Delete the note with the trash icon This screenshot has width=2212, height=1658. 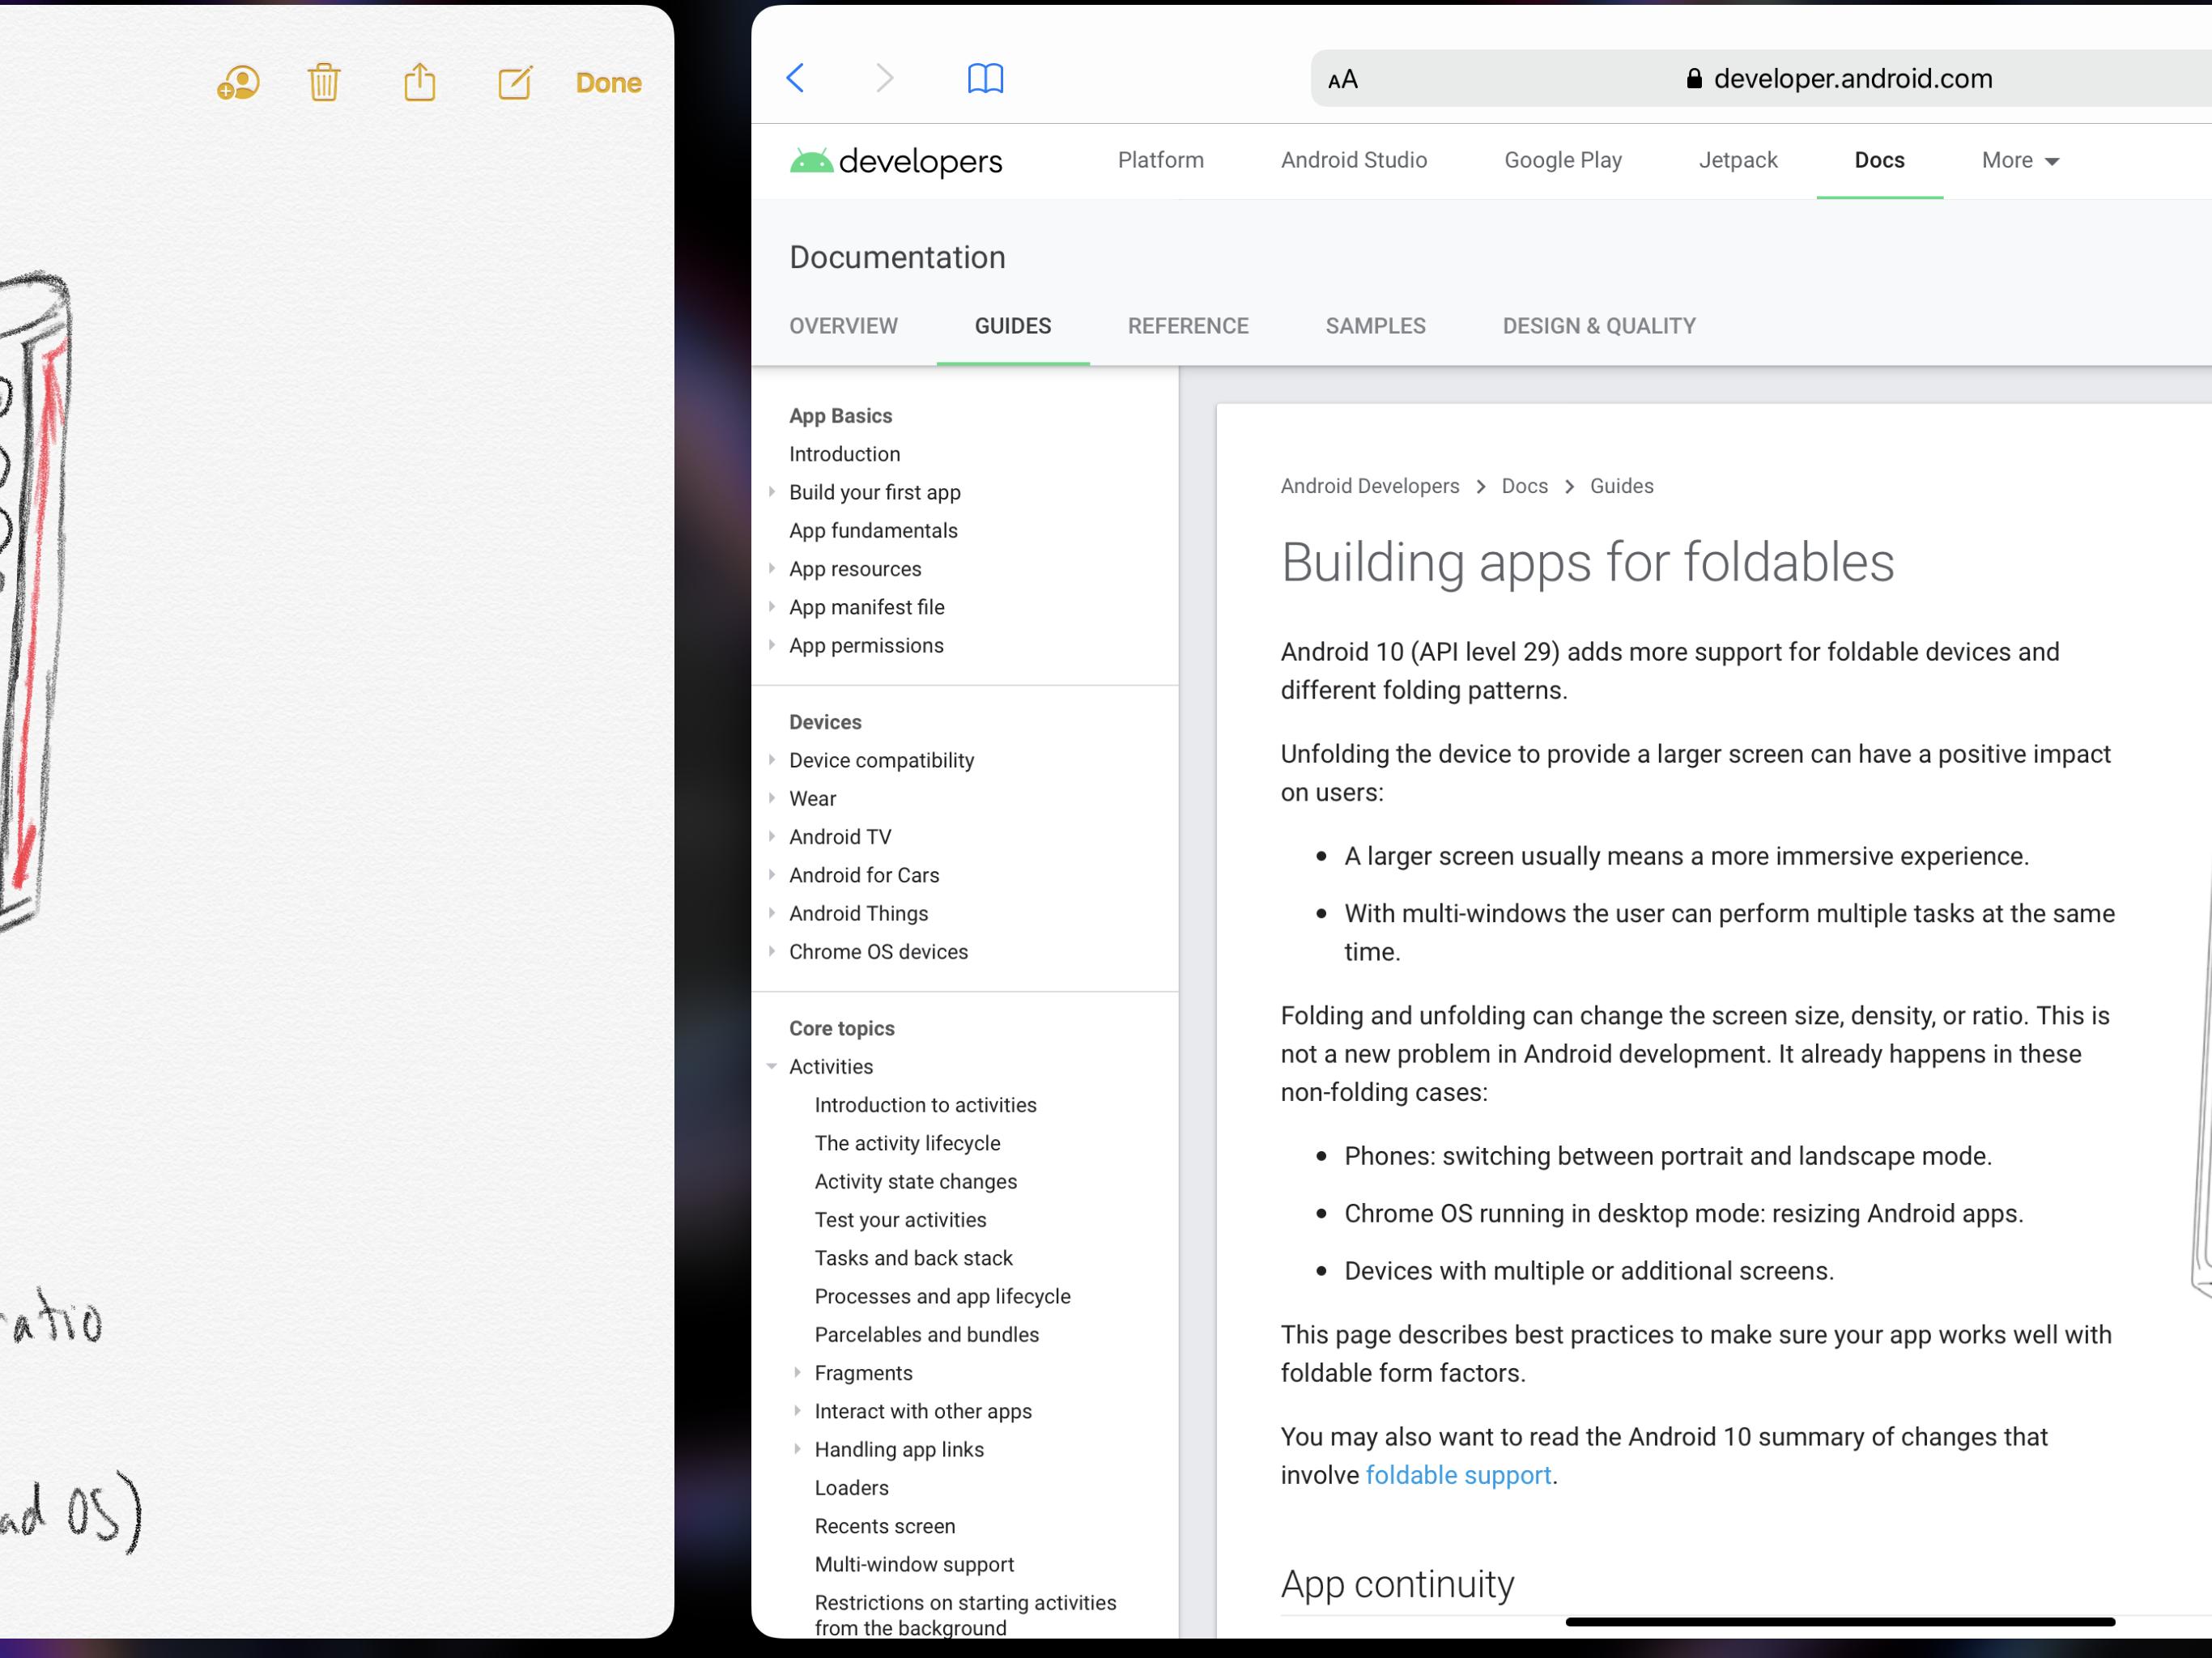coord(324,82)
